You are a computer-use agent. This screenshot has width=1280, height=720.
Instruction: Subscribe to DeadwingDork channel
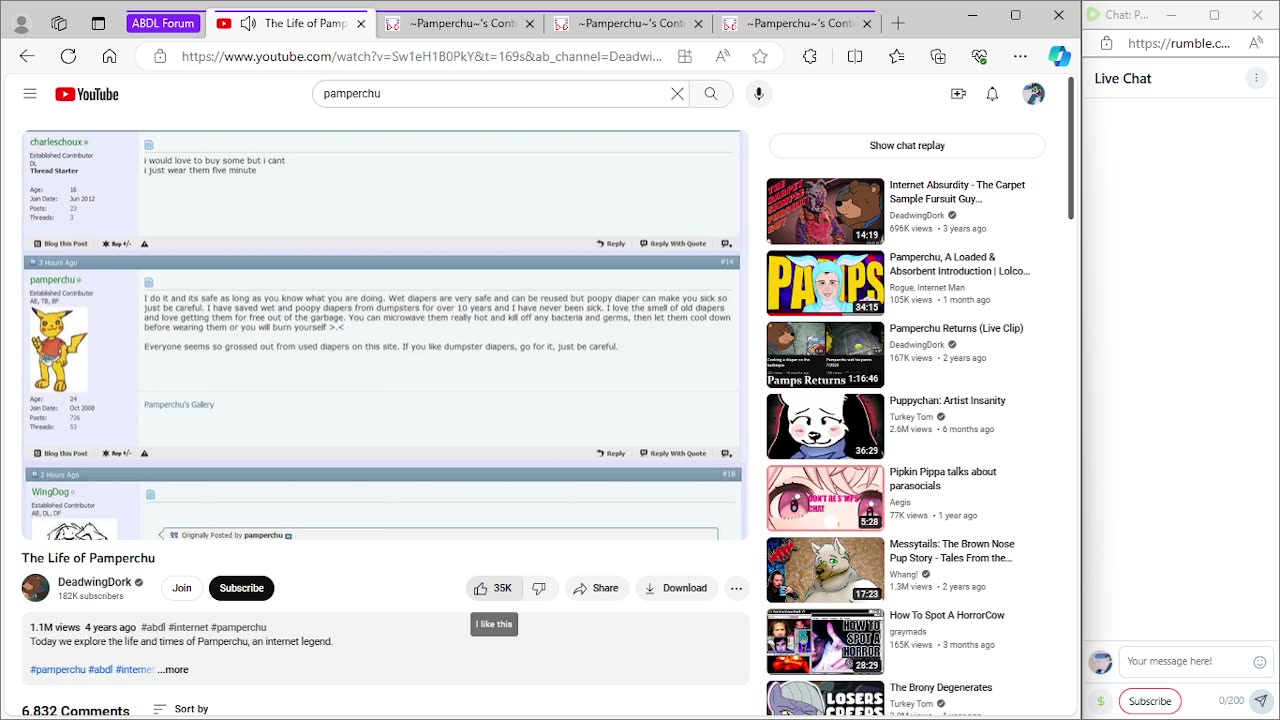(242, 588)
